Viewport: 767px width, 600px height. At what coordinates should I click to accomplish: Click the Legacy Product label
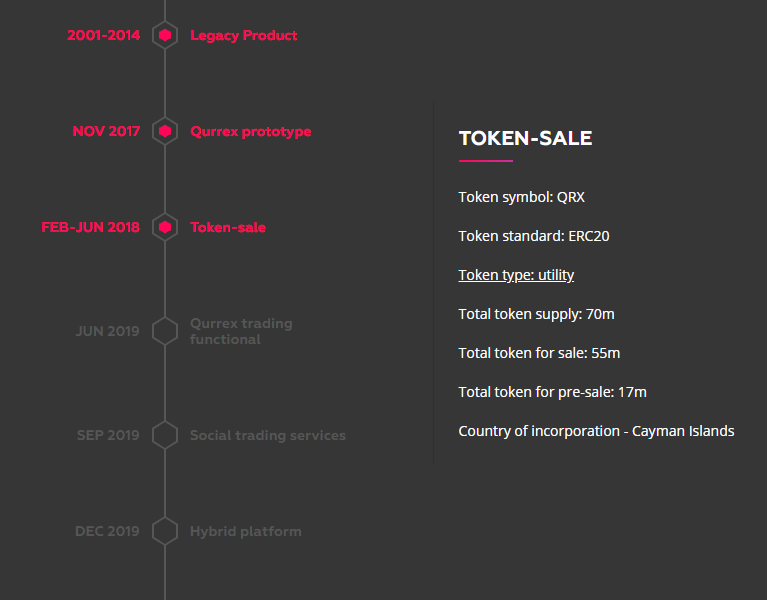[244, 36]
